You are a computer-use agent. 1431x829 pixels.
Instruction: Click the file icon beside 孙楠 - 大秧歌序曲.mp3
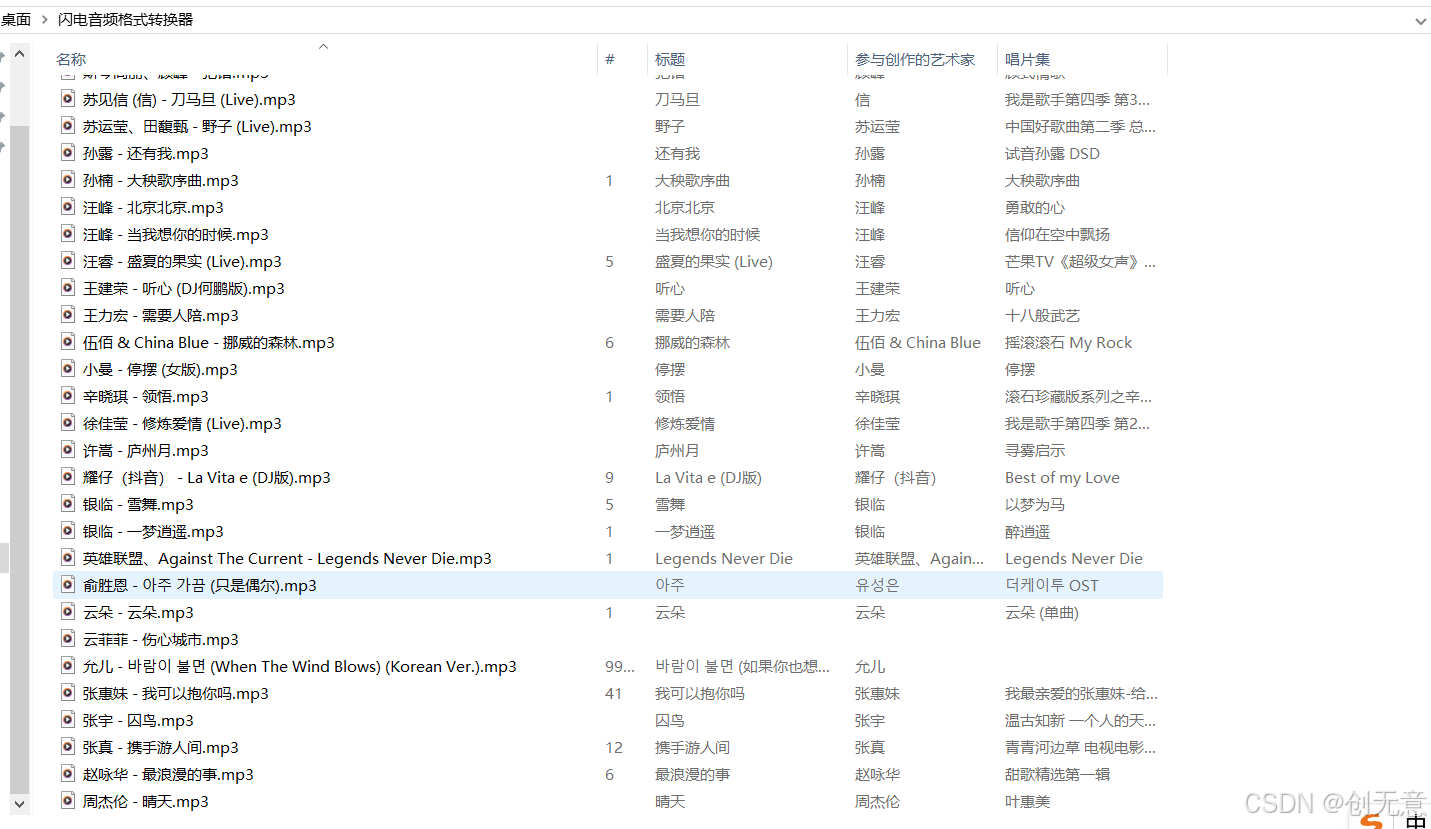click(68, 180)
